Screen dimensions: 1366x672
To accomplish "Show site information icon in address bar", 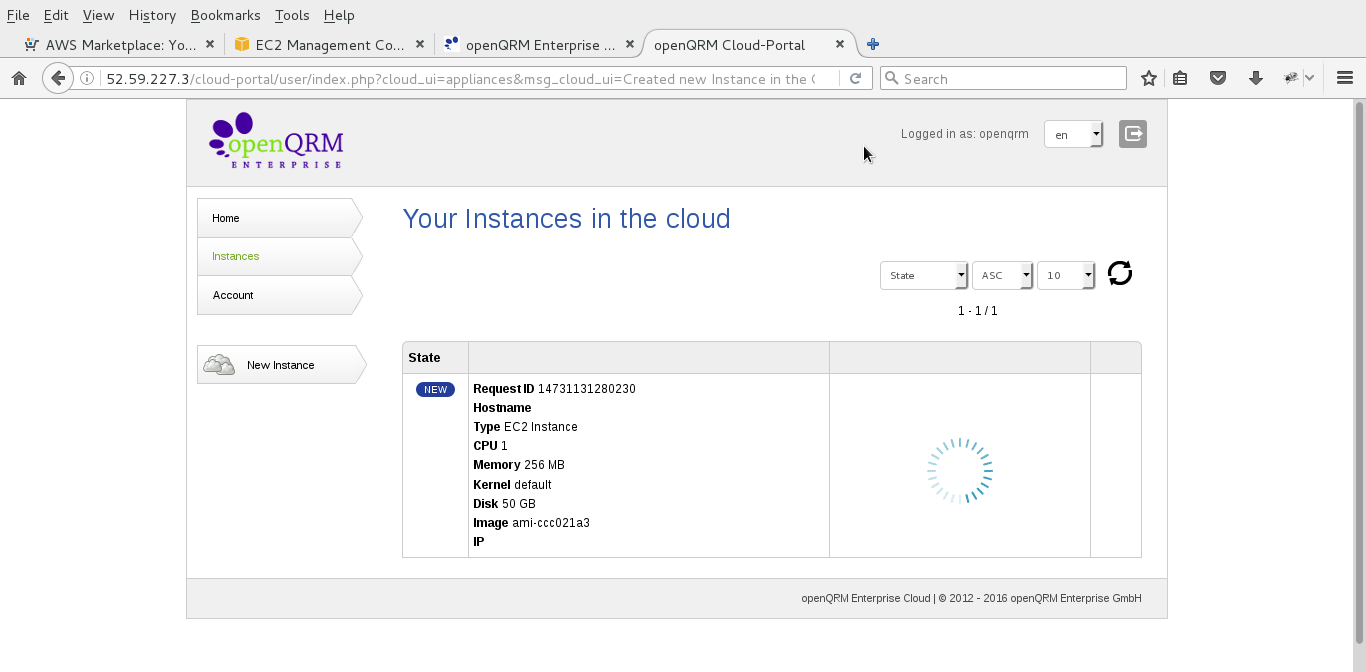I will click(88, 78).
